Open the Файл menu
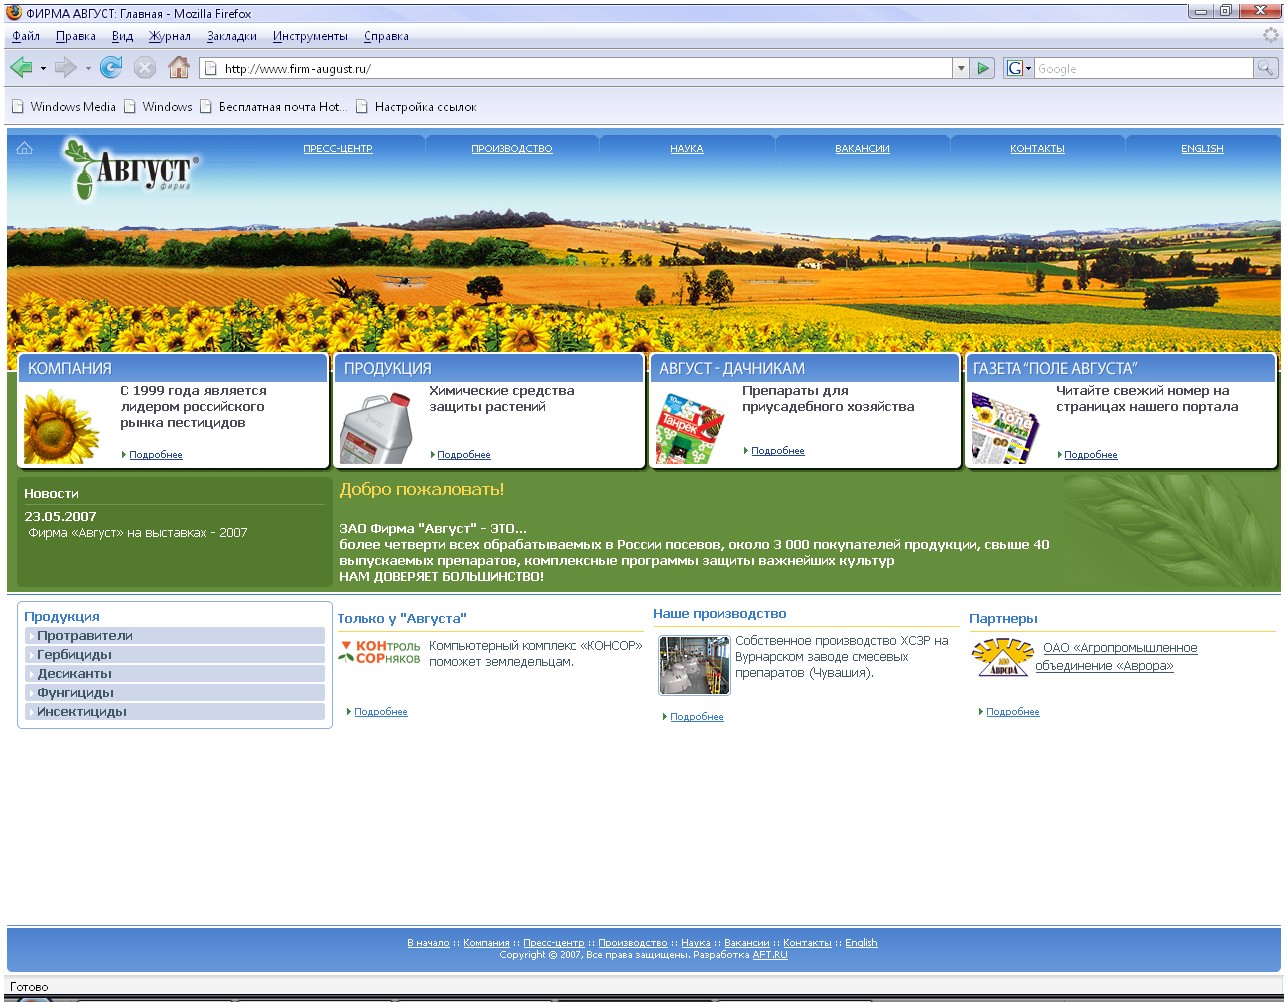Image resolution: width=1288 pixels, height=1002 pixels. (26, 36)
